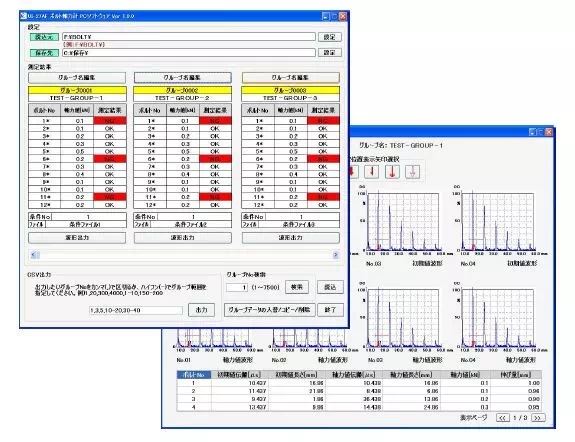The width and height of the screenshot is (575, 442).
Task: Go to previous page with << button
Action: (x=502, y=417)
